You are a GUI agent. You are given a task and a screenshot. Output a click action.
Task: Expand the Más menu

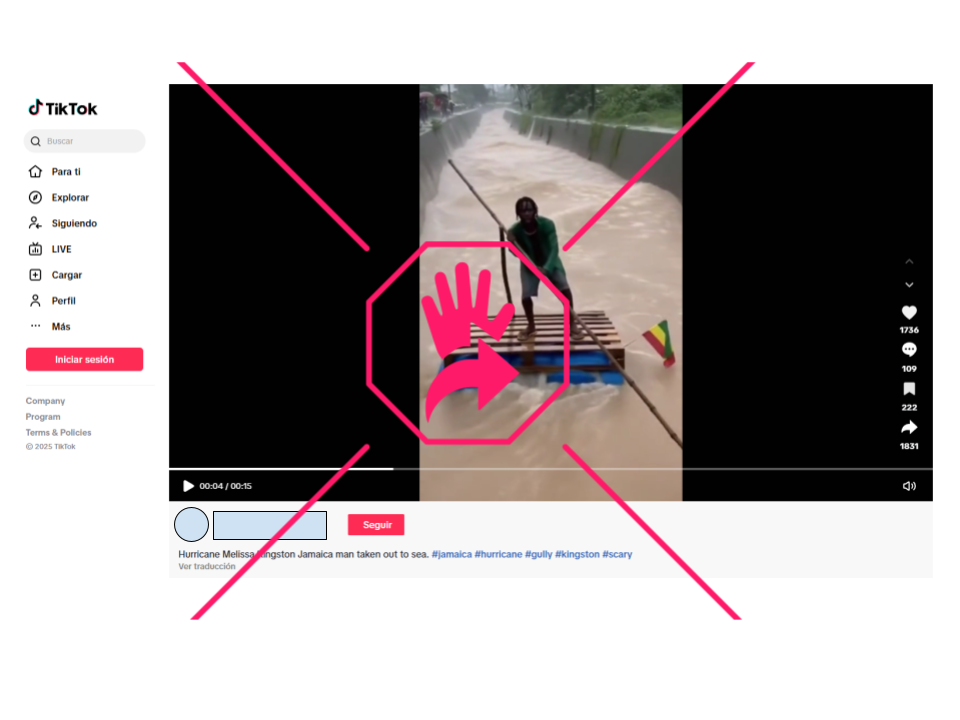click(x=60, y=326)
